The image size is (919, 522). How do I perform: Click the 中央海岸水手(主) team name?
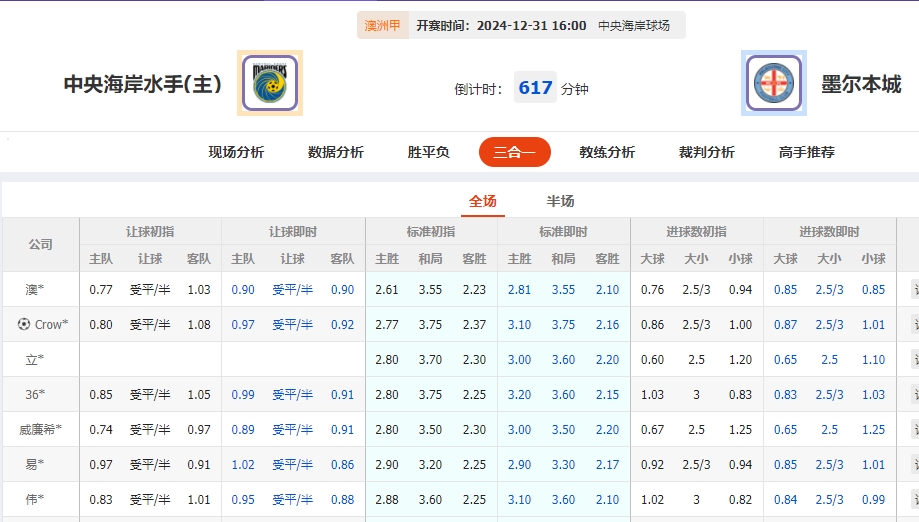click(143, 84)
